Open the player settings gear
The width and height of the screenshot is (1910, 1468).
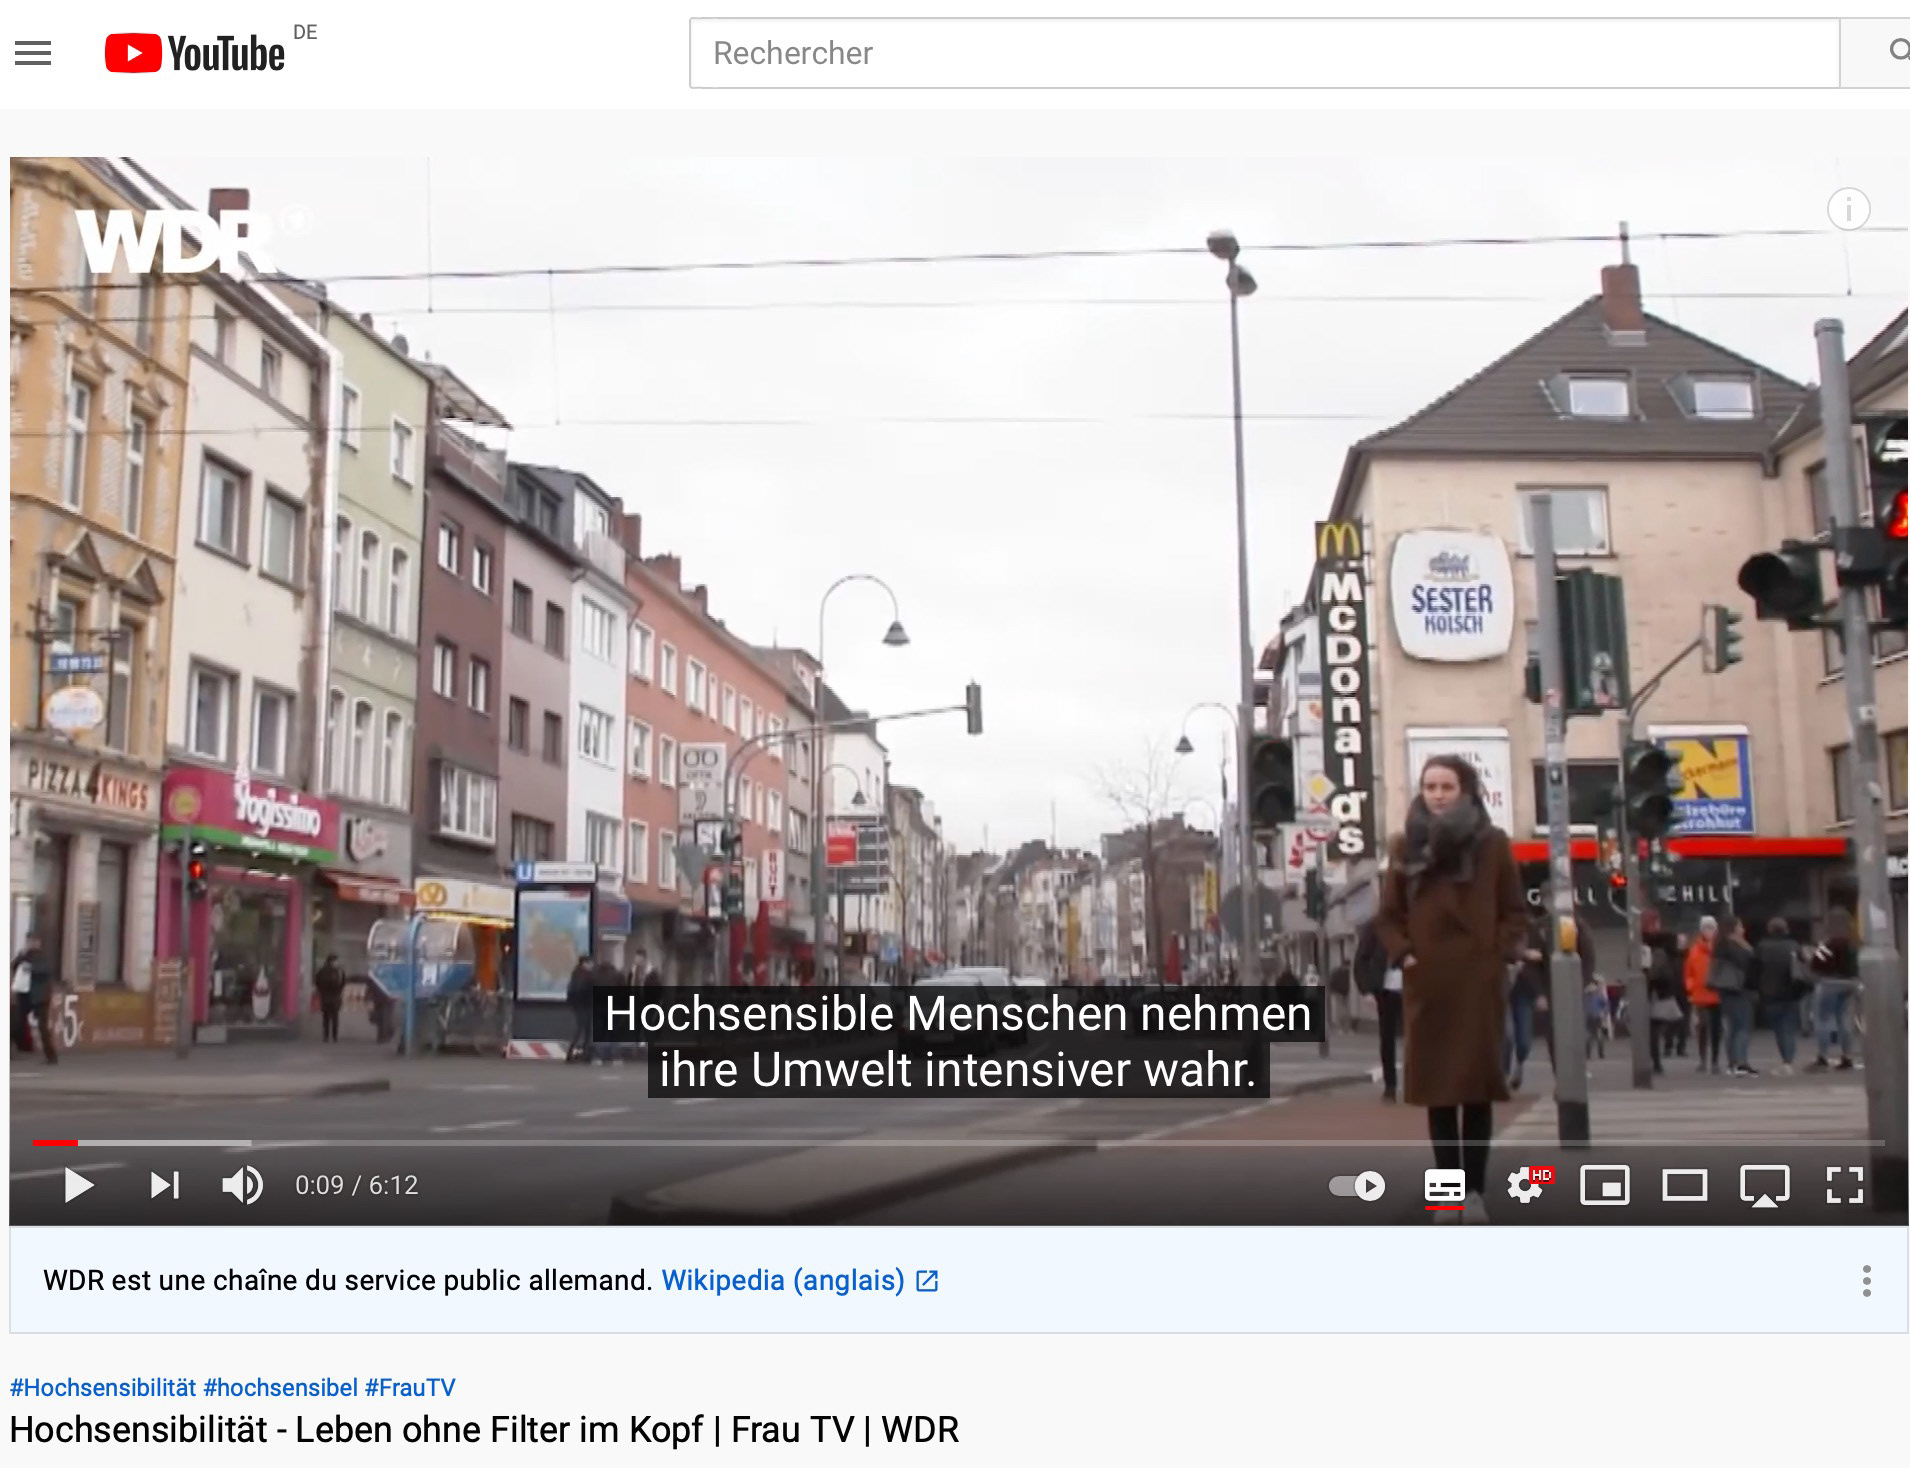(x=1526, y=1186)
